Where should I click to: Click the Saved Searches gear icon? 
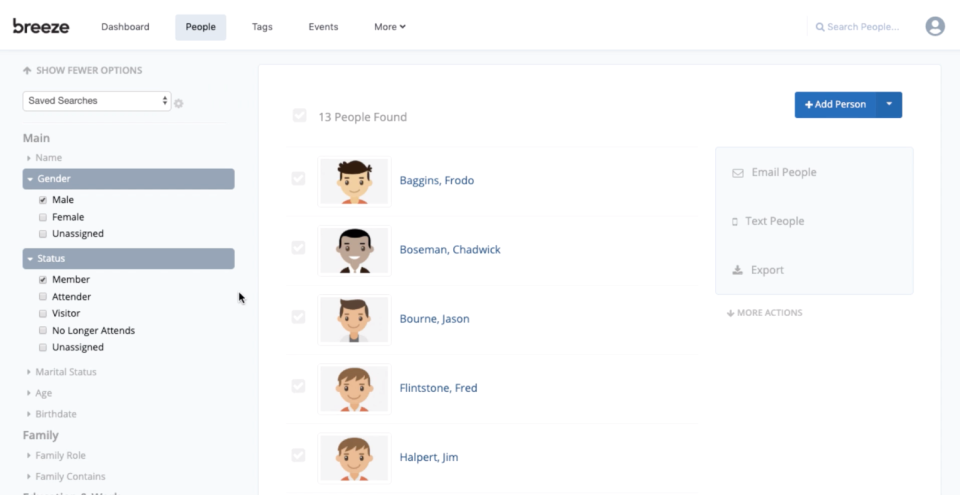(179, 104)
